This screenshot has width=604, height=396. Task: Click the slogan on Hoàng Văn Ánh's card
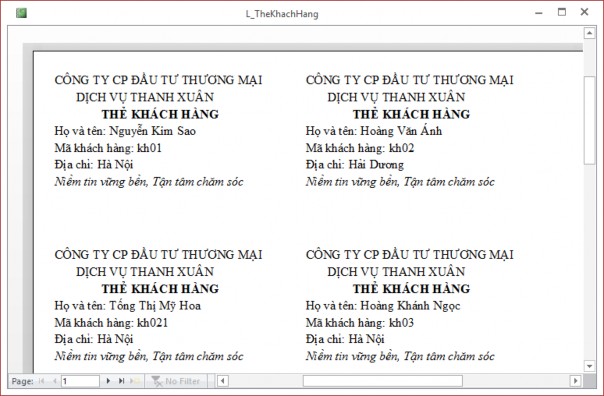click(400, 182)
